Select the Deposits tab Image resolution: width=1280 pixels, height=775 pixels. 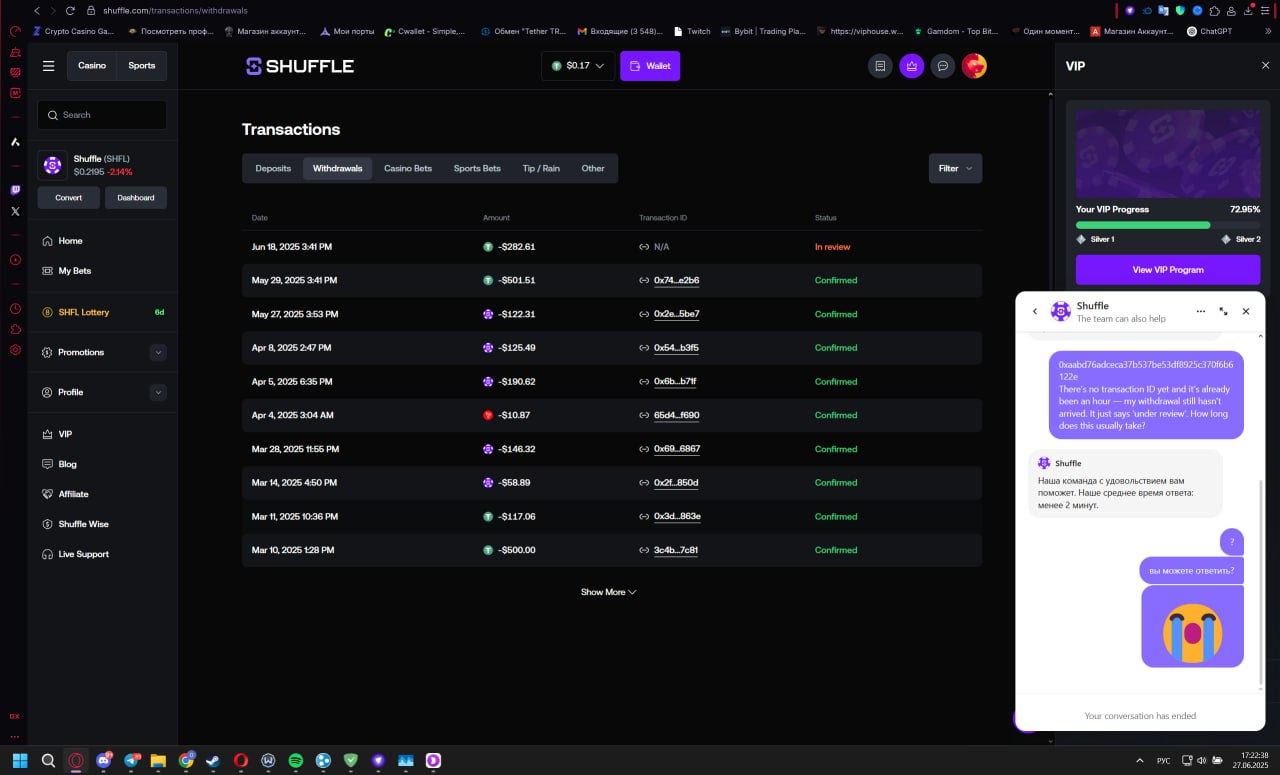(273, 168)
